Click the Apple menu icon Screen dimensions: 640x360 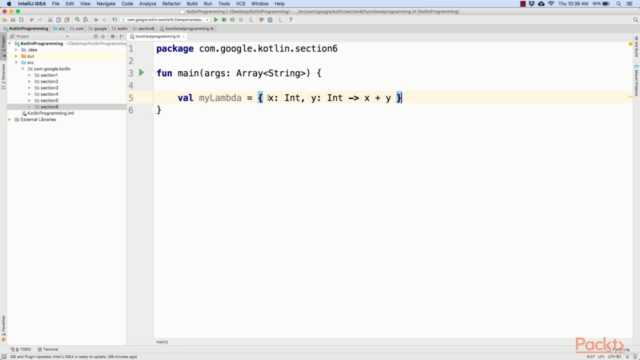pyautogui.click(x=9, y=4)
